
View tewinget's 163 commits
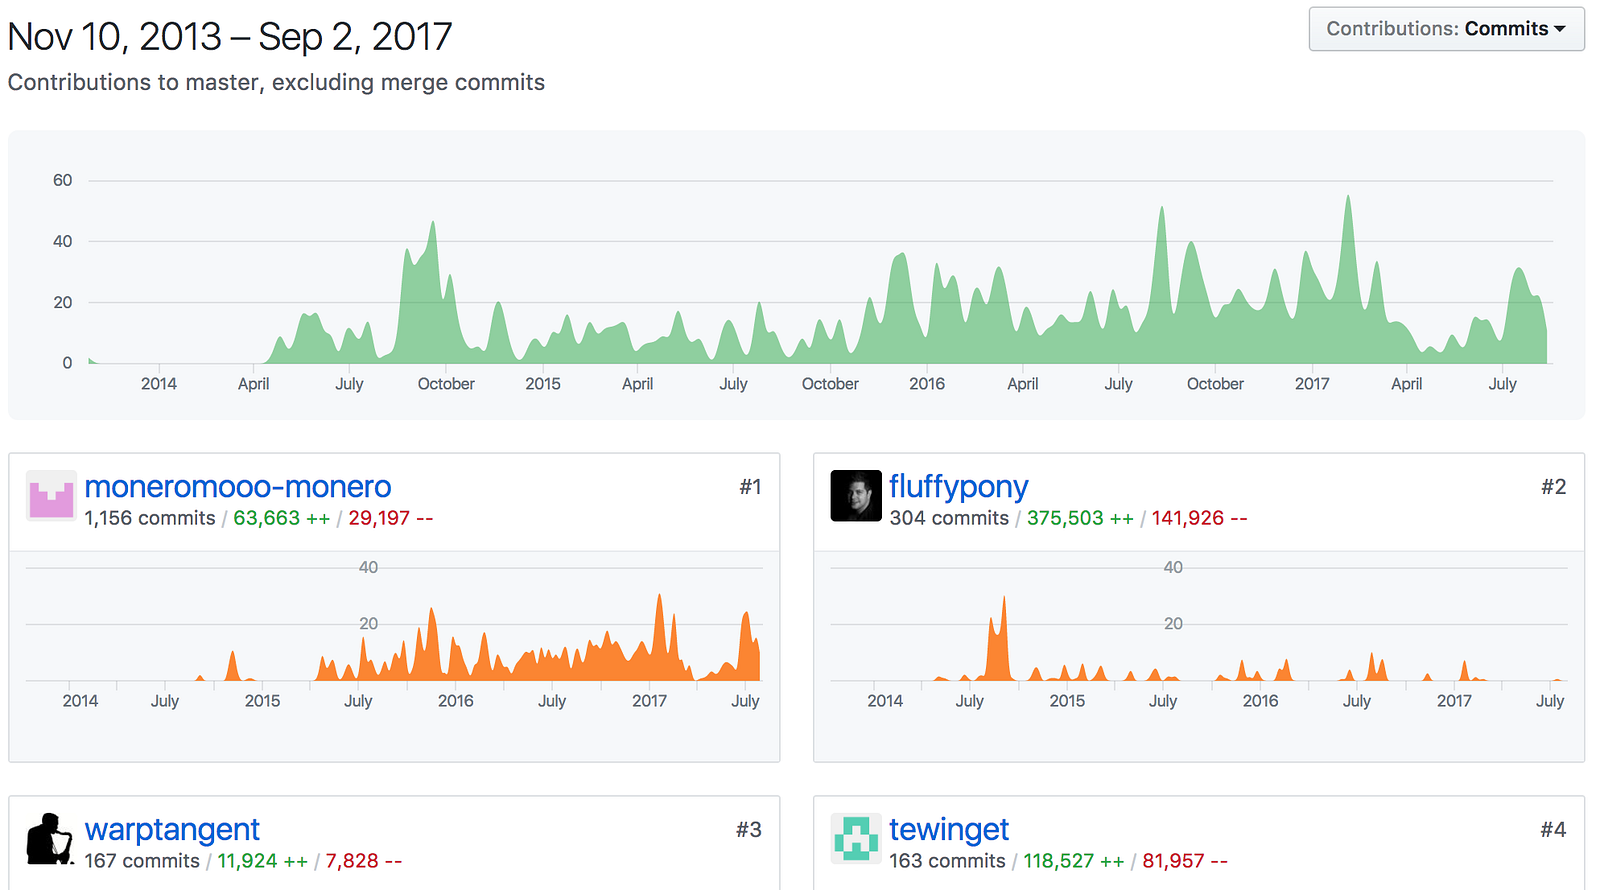coord(947,861)
